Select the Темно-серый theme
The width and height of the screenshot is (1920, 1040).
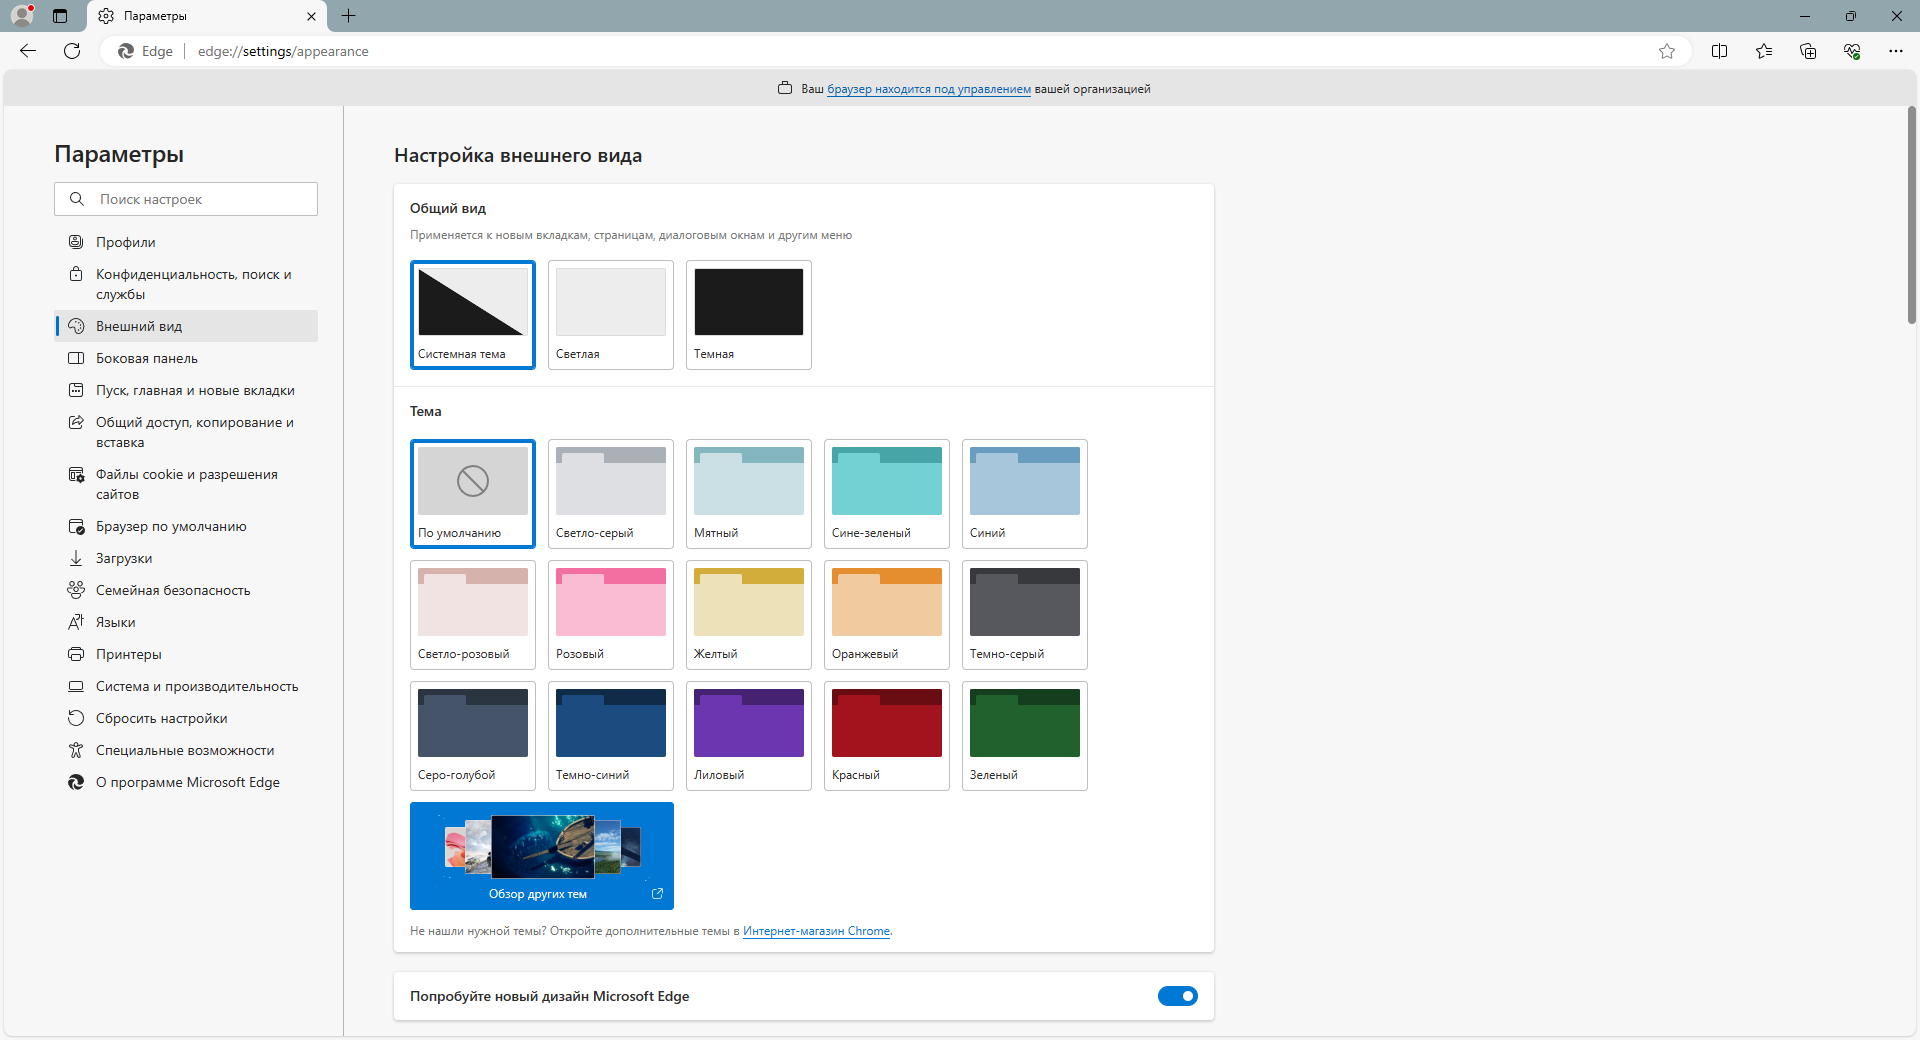[1025, 615]
